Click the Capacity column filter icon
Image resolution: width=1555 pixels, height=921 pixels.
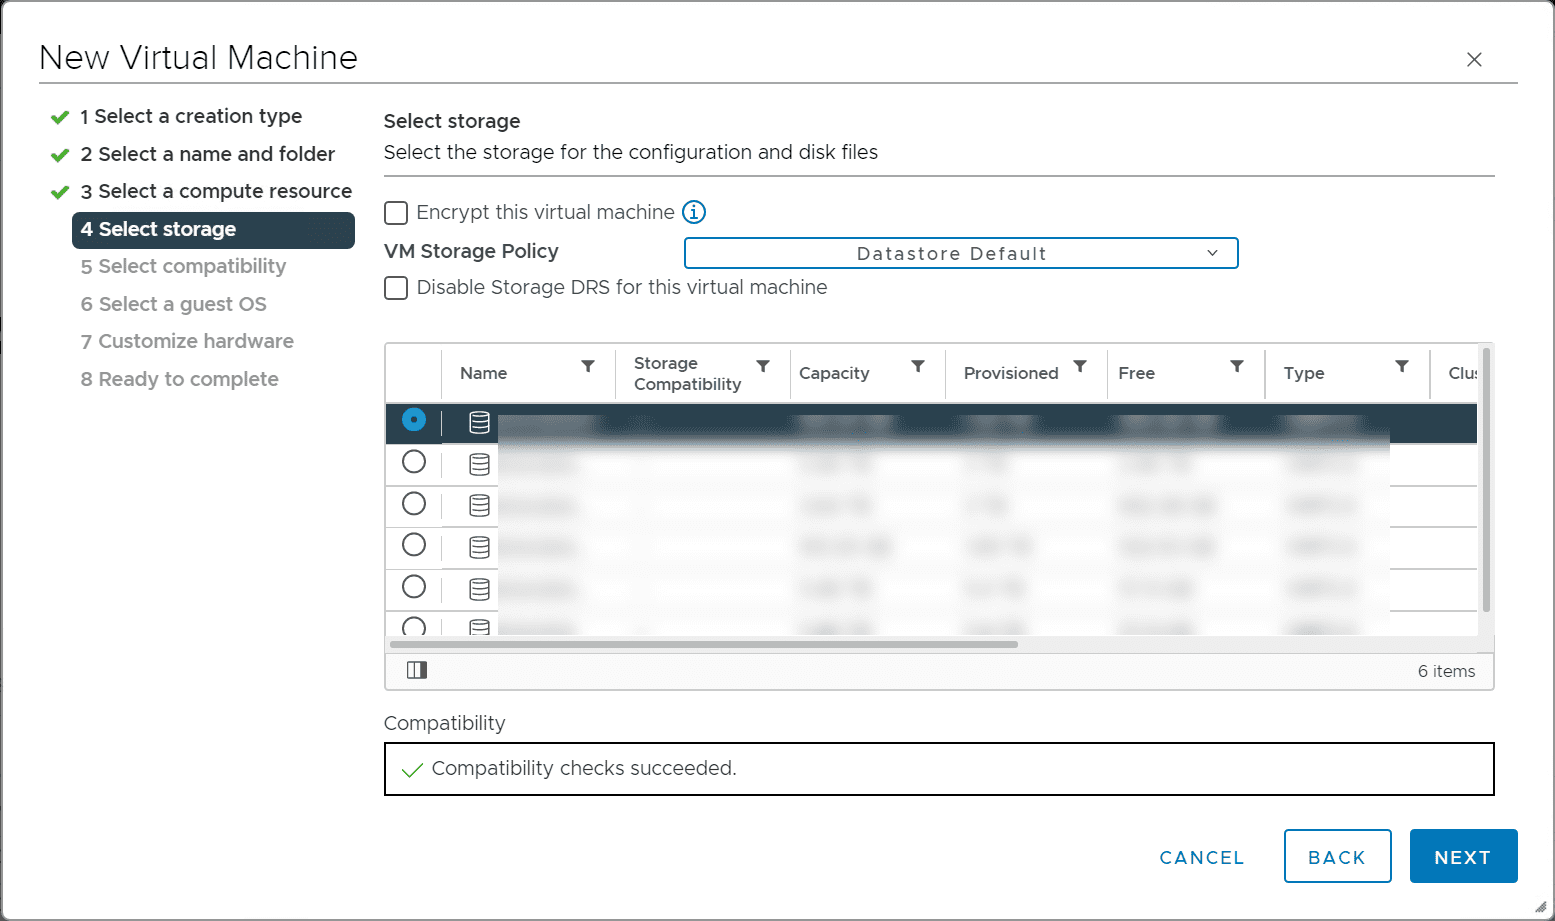coord(918,366)
